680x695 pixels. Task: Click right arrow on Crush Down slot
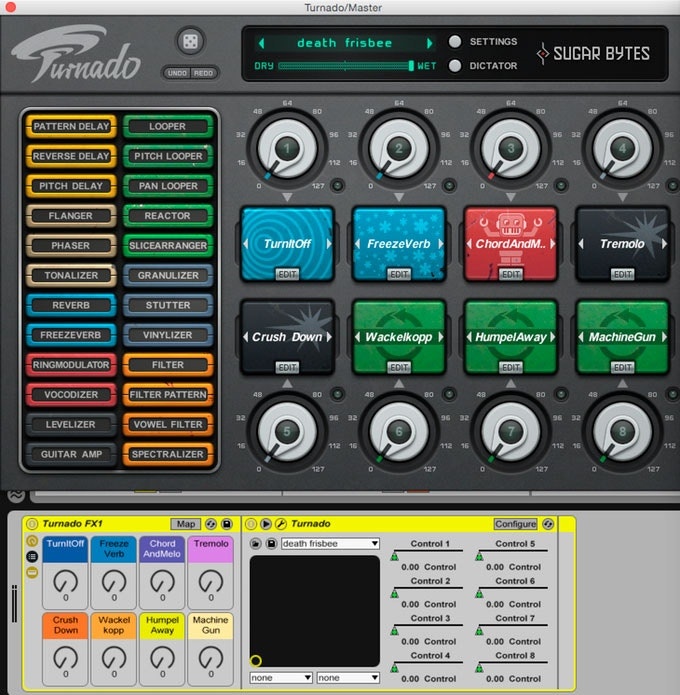click(329, 337)
